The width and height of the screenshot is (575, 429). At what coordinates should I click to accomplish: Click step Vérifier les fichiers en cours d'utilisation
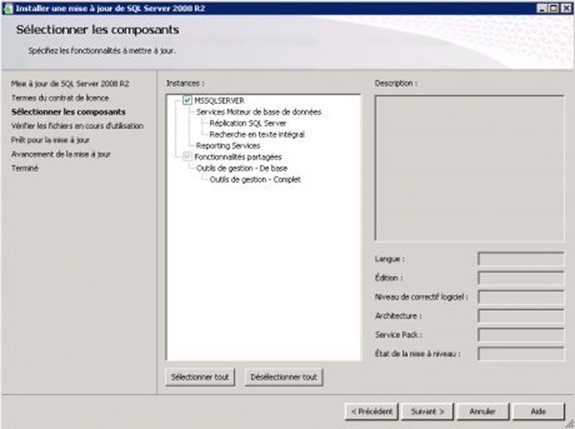[77, 126]
